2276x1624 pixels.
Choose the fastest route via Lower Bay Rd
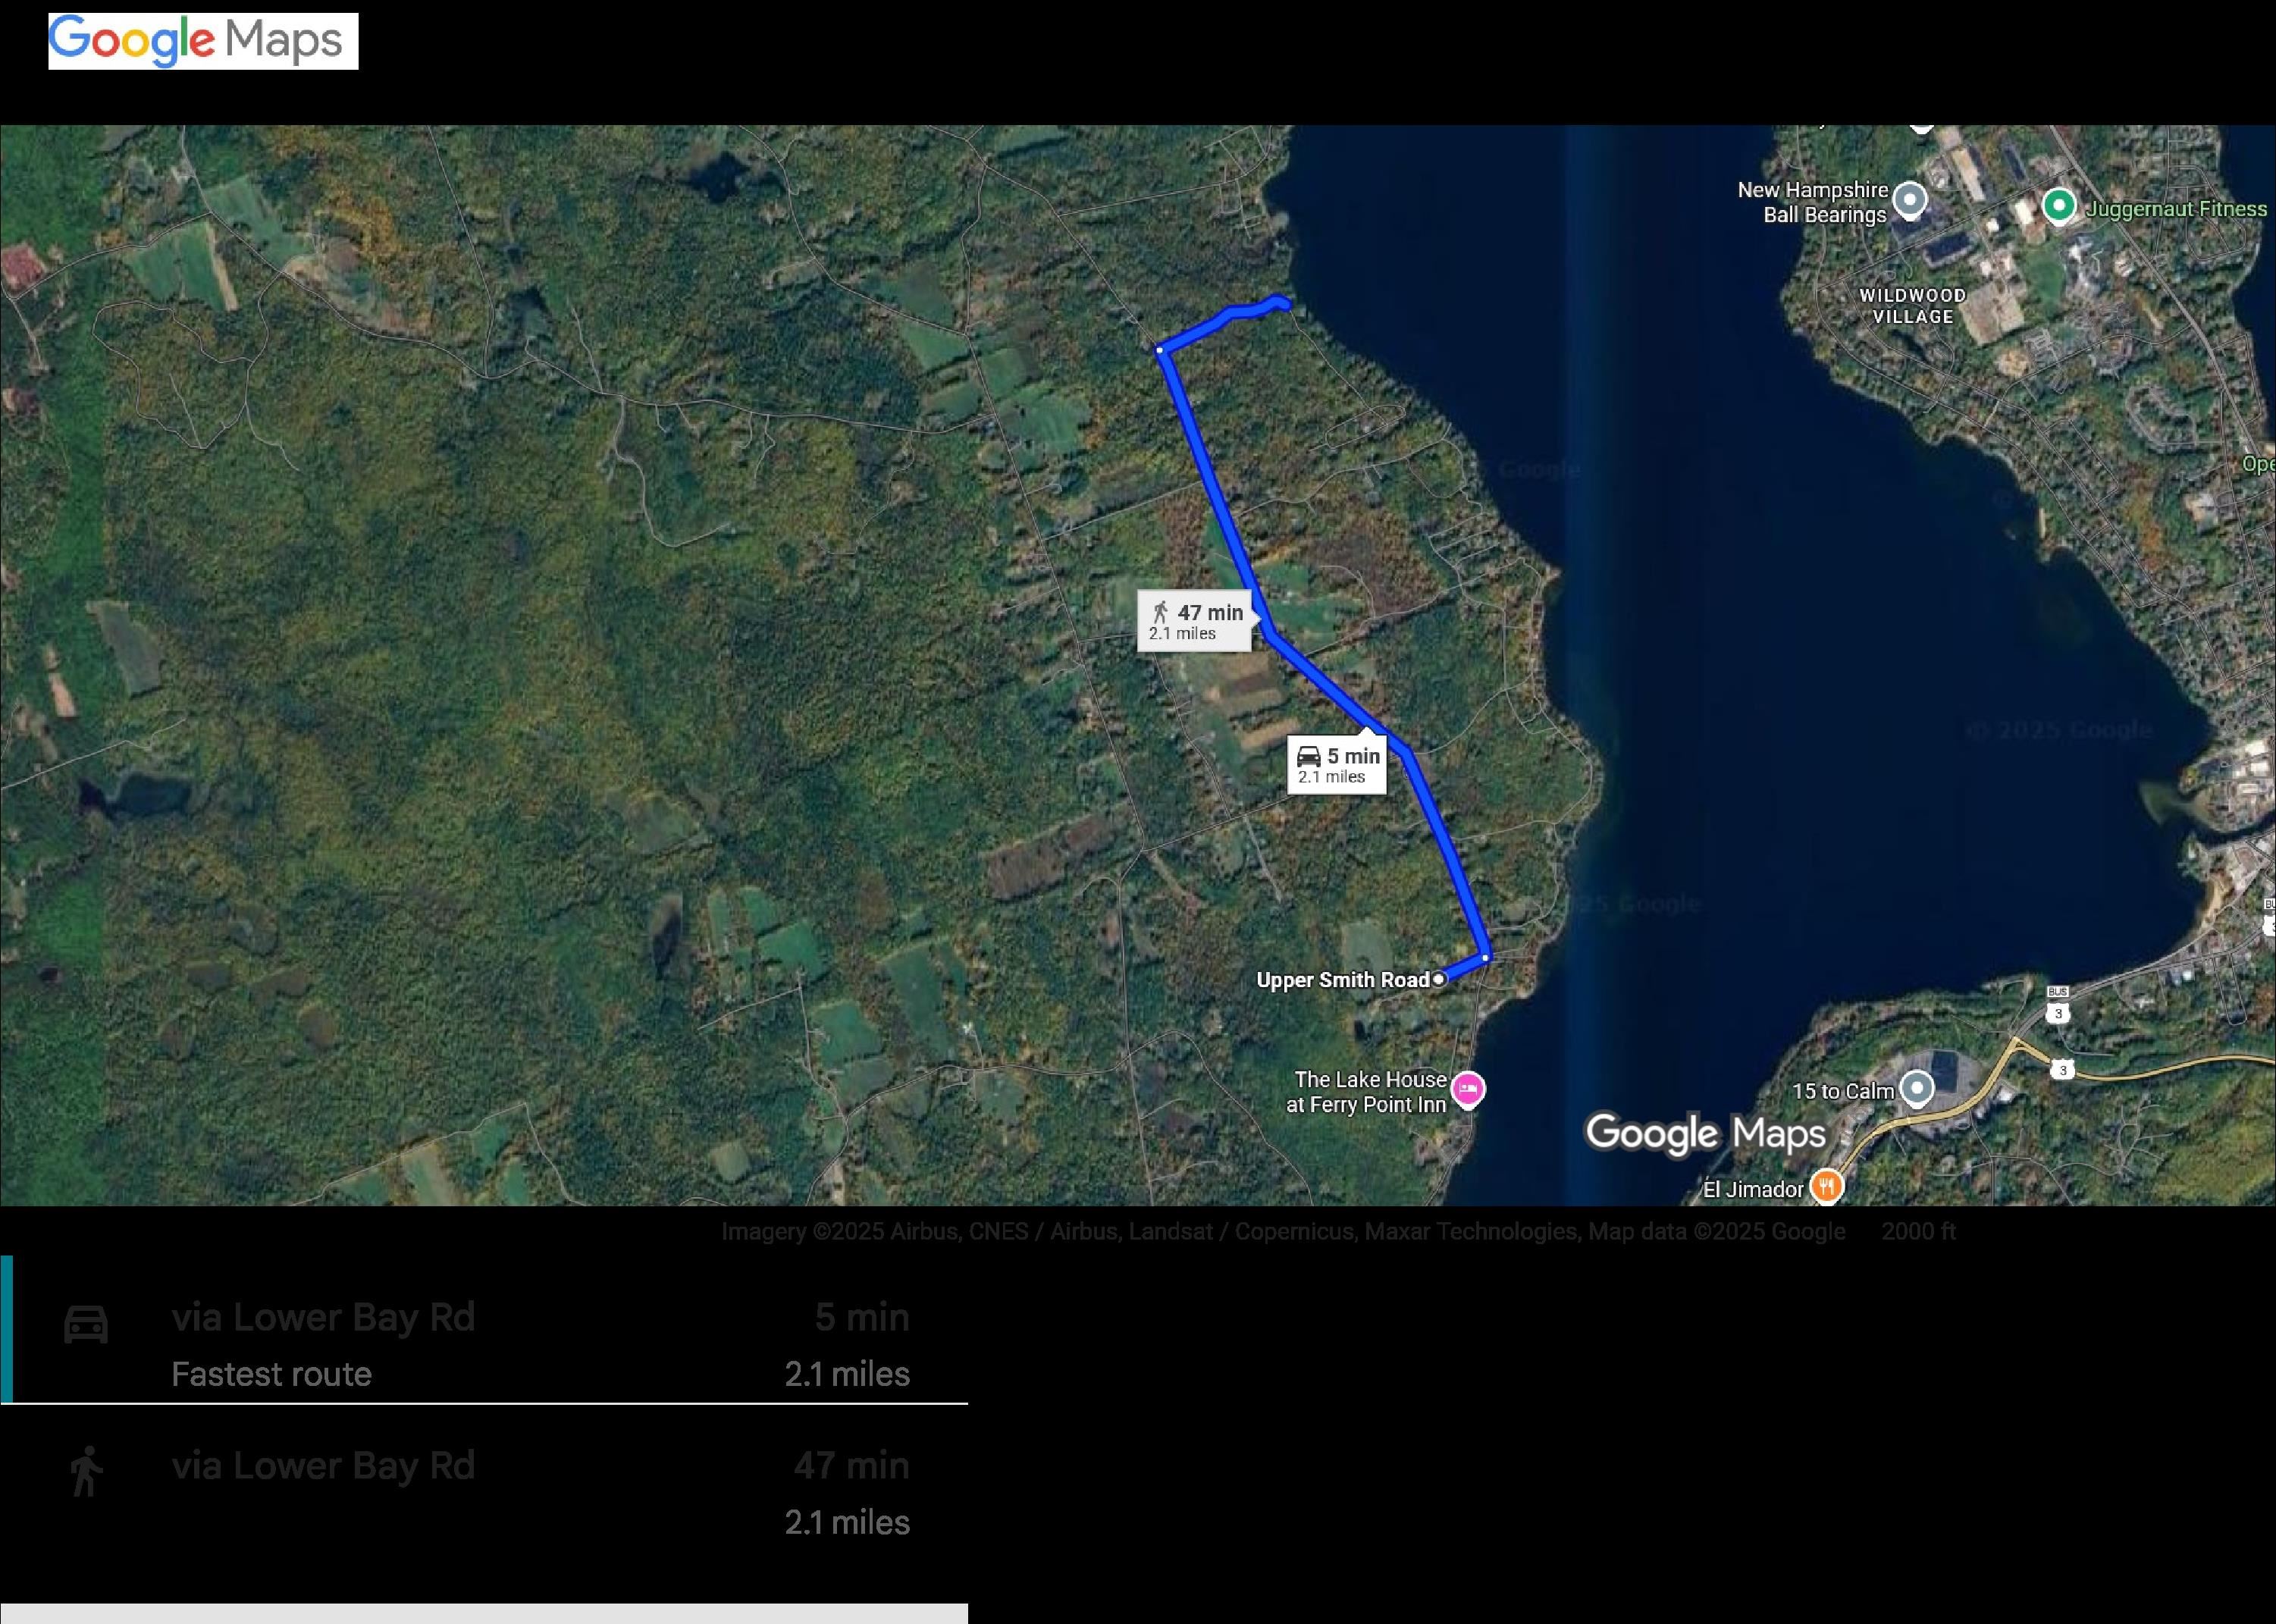click(x=484, y=1330)
